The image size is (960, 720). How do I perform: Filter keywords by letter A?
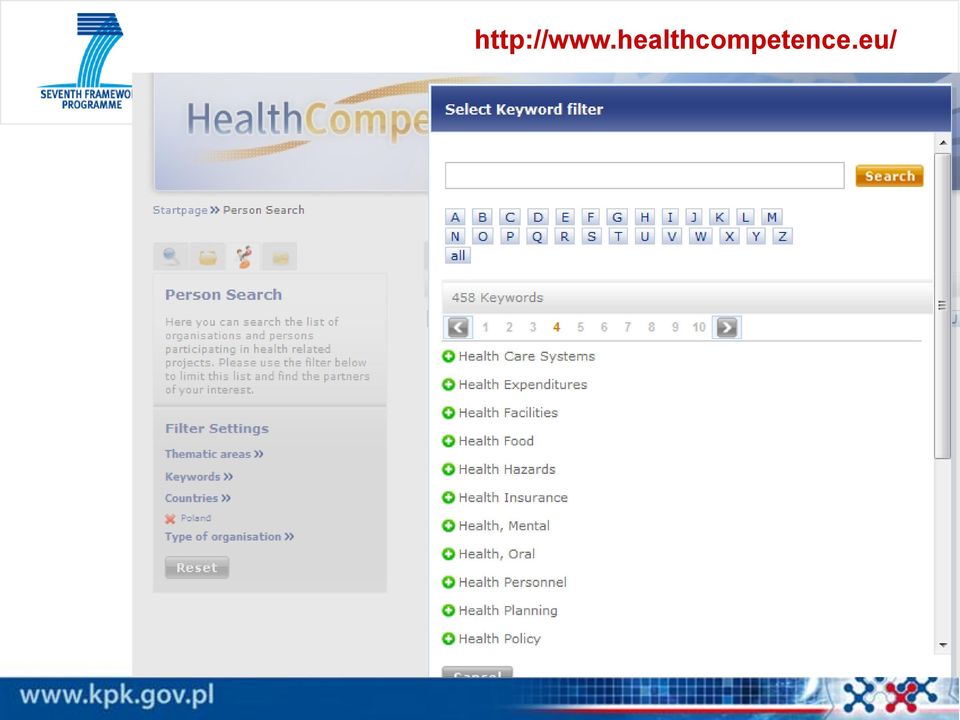455,217
